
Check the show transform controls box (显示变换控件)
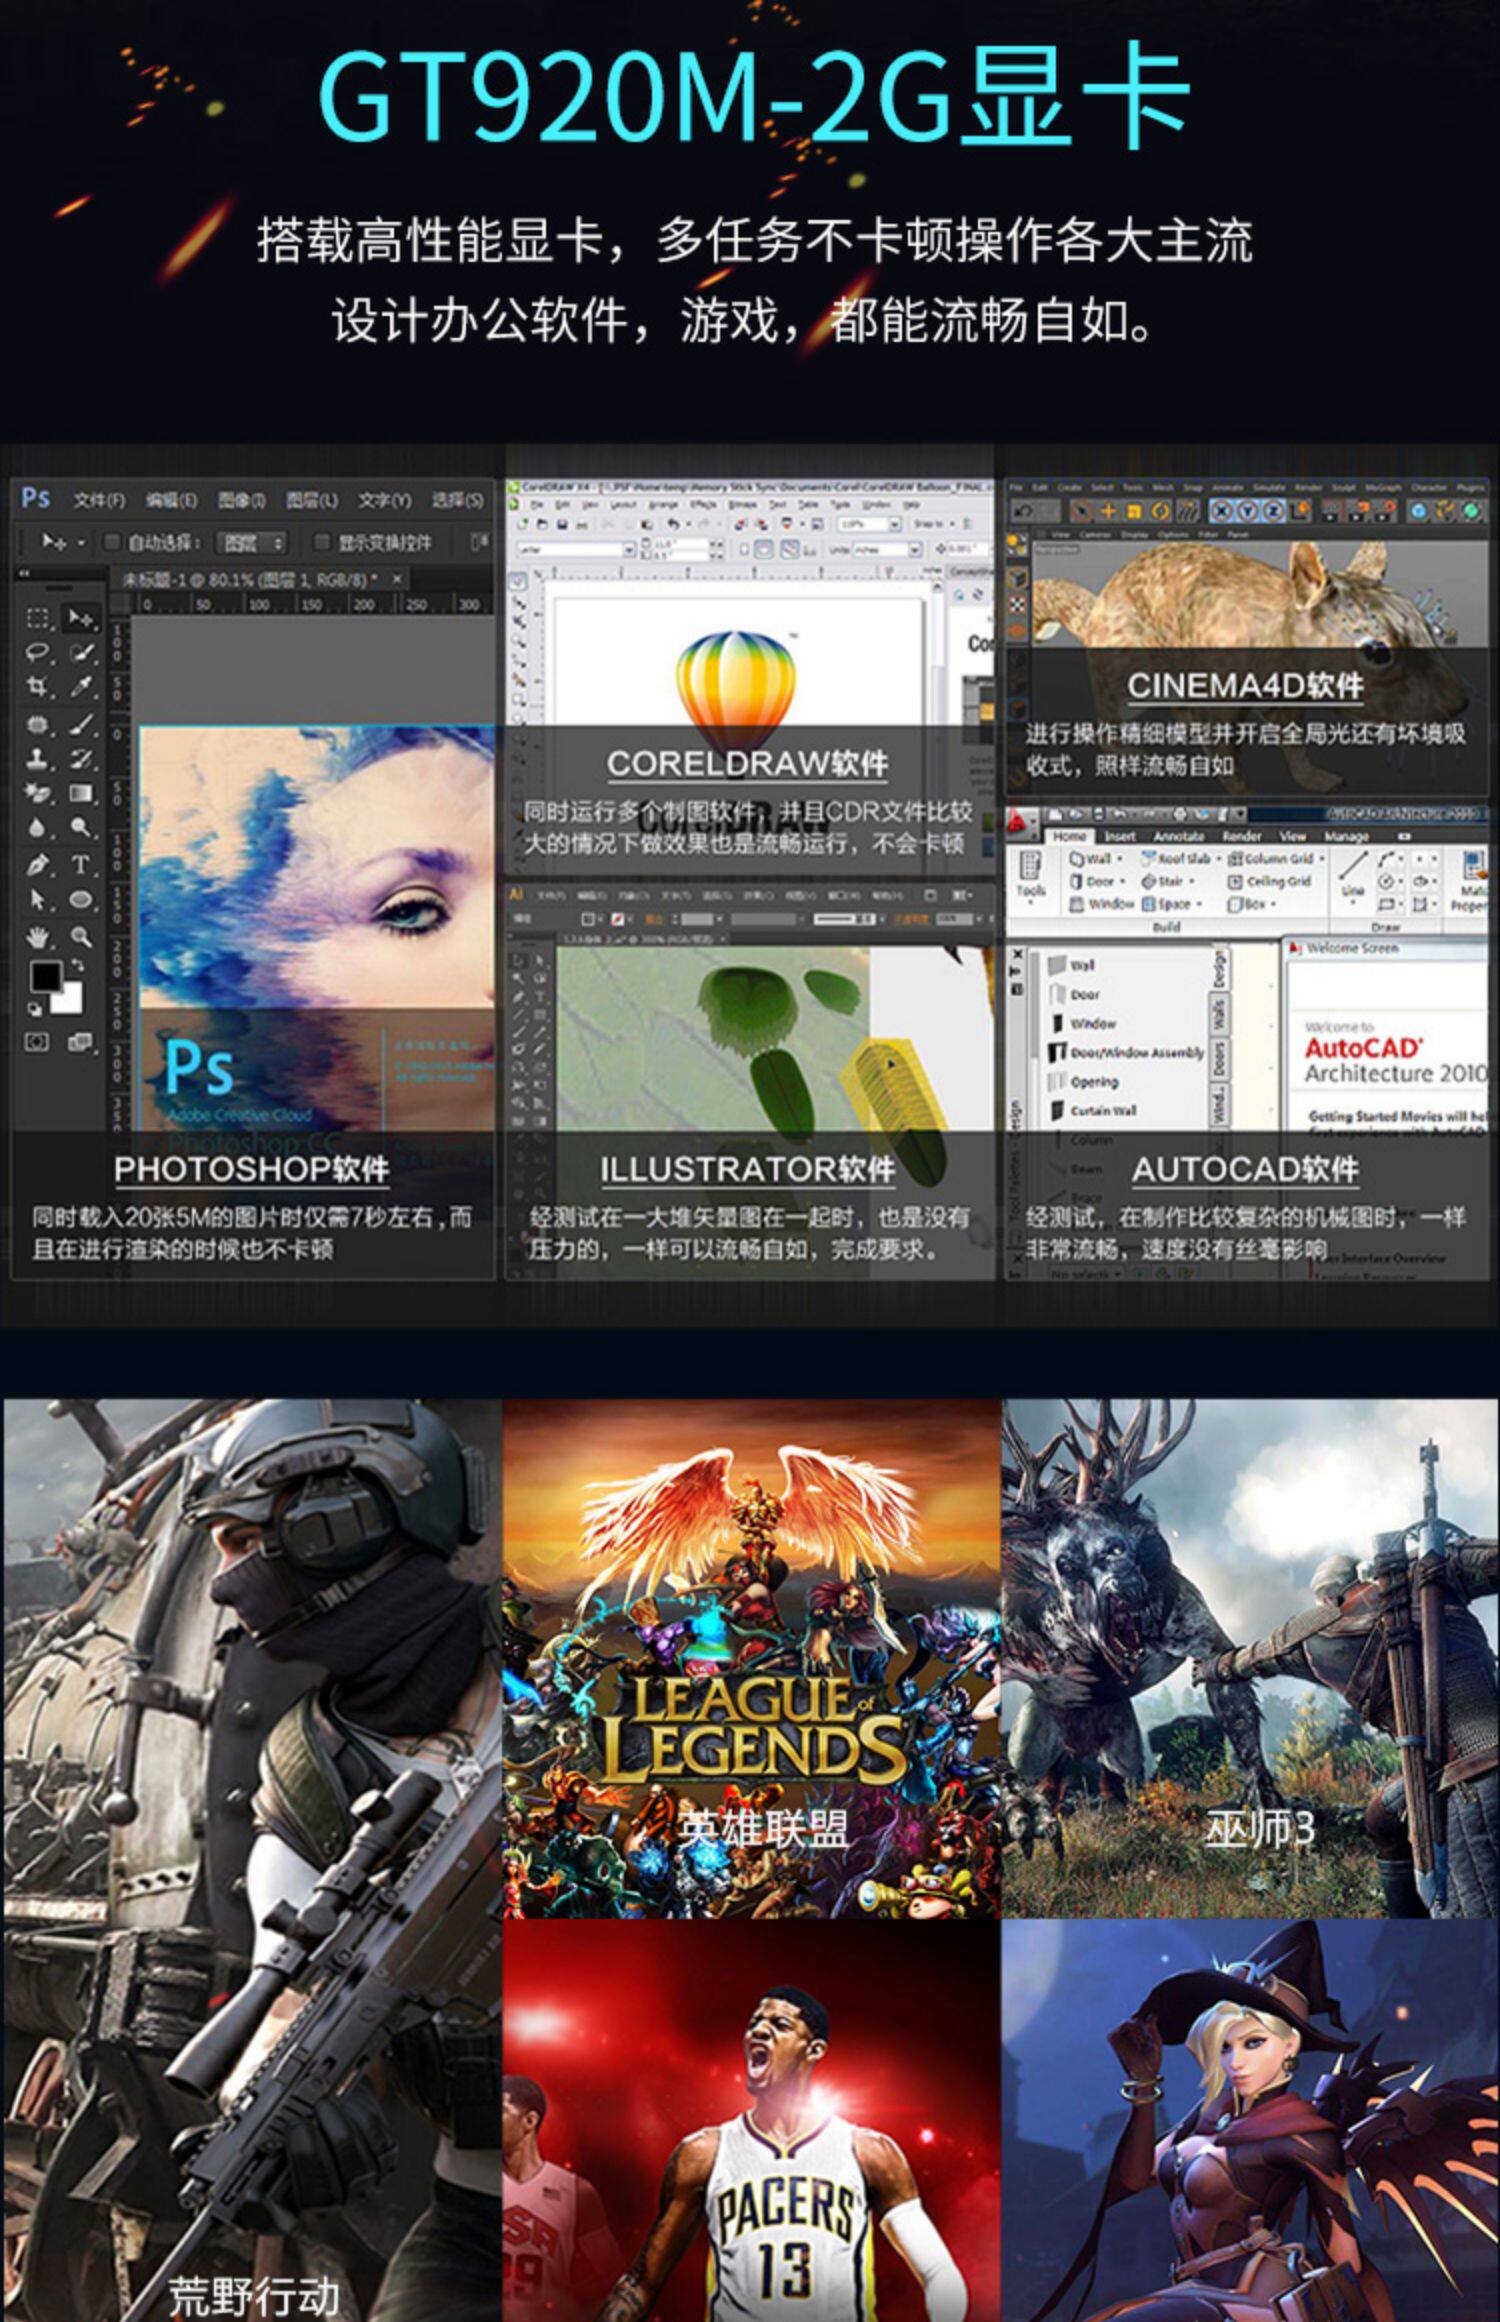[x=321, y=542]
